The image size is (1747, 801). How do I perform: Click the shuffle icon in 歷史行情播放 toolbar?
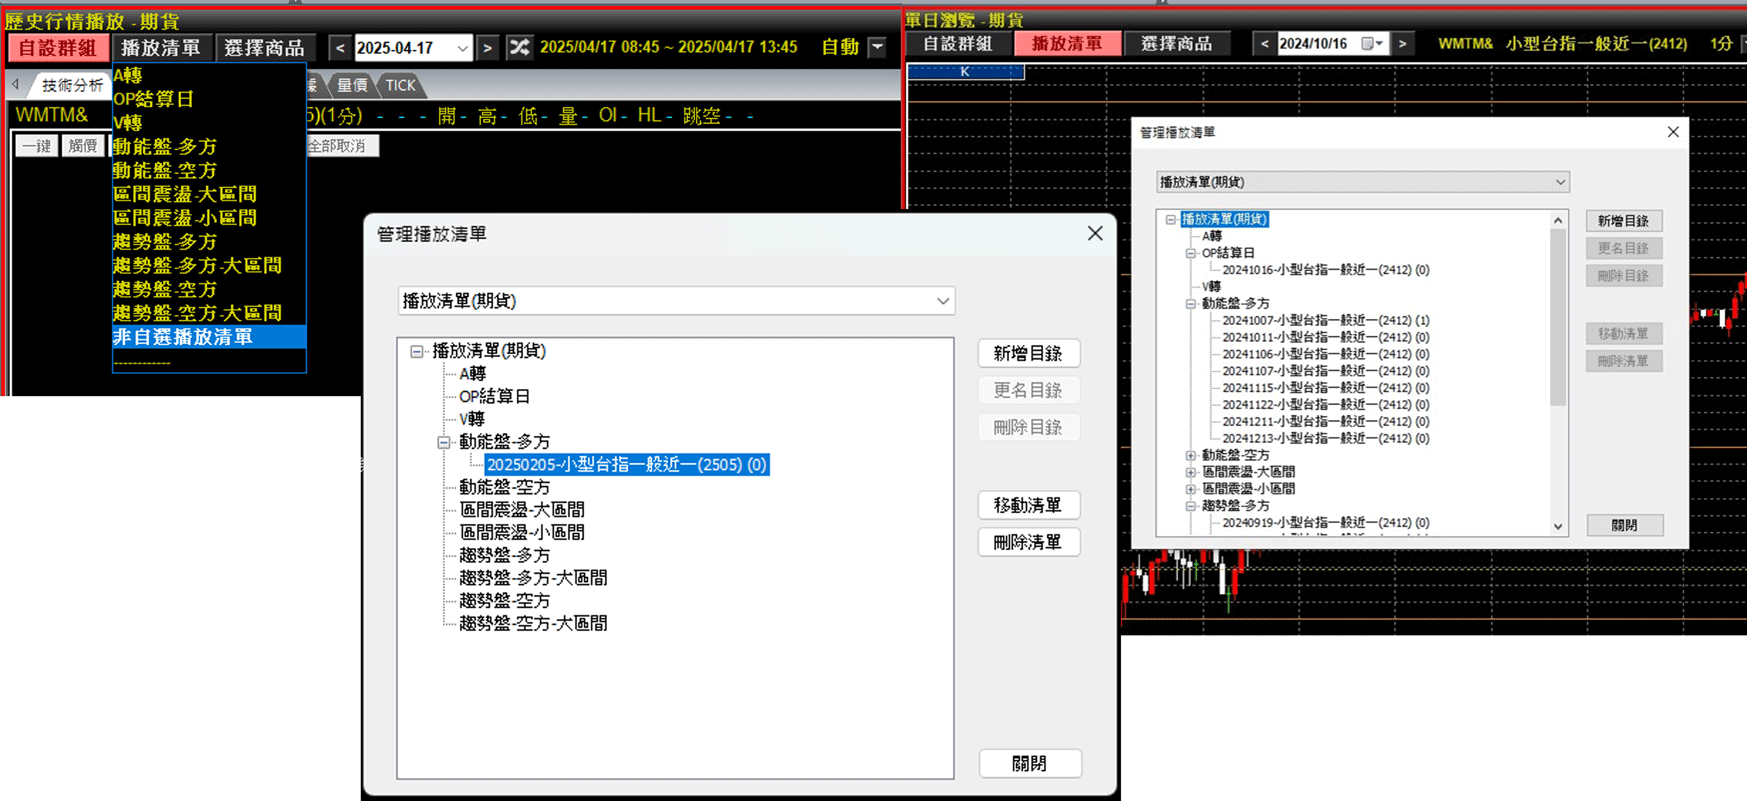[519, 47]
